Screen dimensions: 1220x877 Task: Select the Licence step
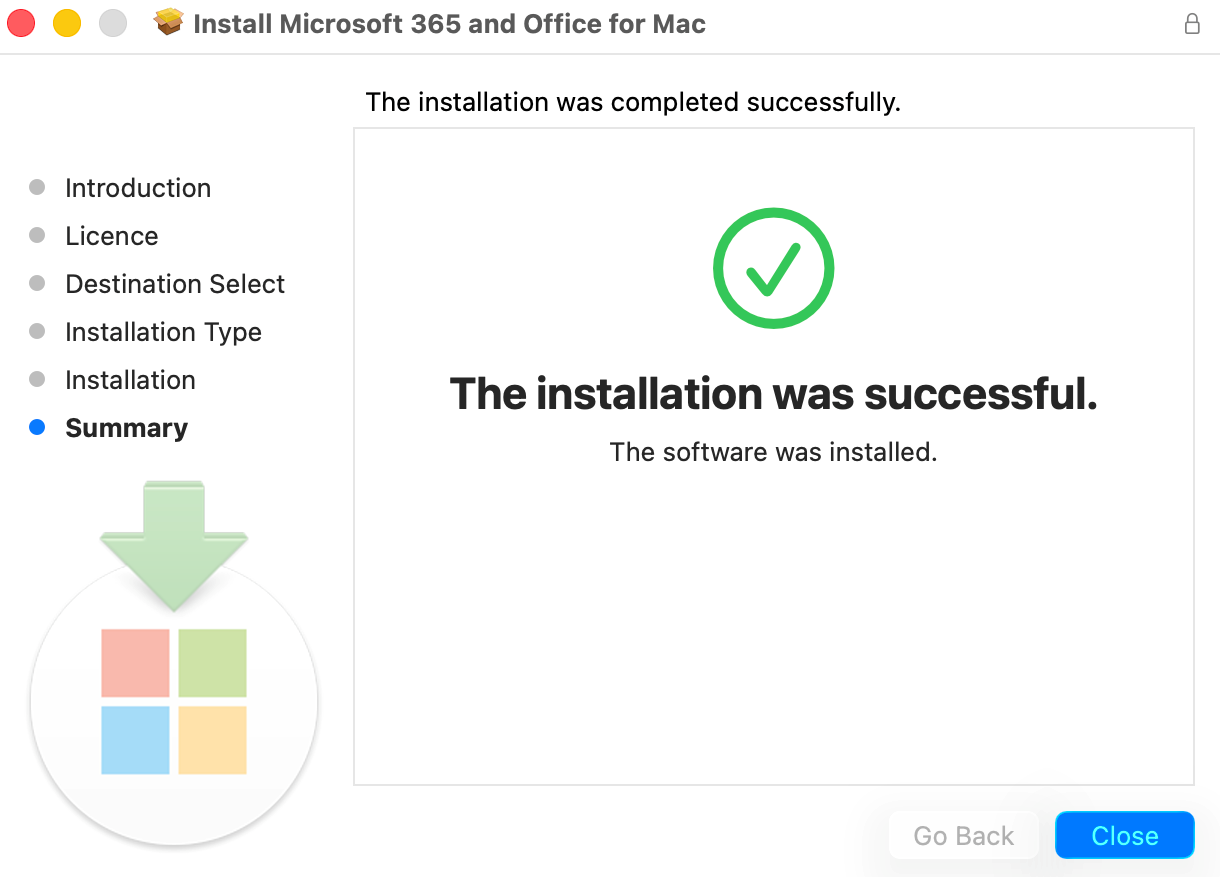pyautogui.click(x=112, y=236)
